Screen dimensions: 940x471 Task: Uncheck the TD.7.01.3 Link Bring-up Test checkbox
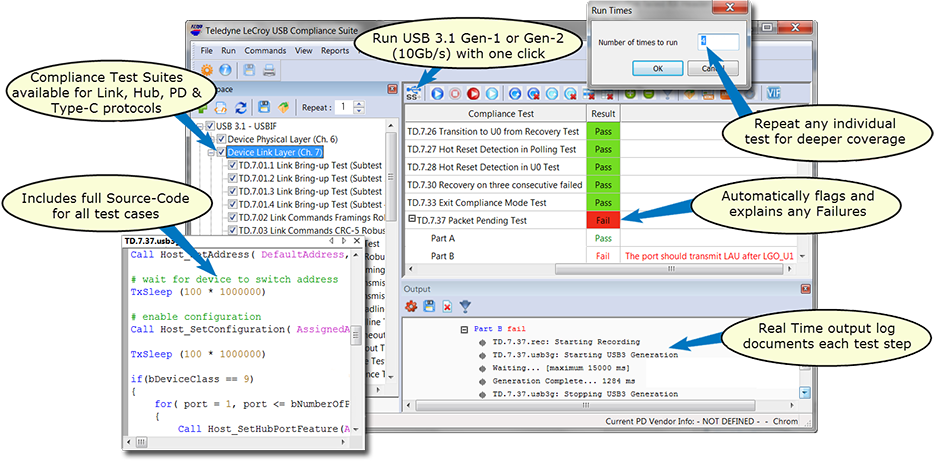pos(233,191)
